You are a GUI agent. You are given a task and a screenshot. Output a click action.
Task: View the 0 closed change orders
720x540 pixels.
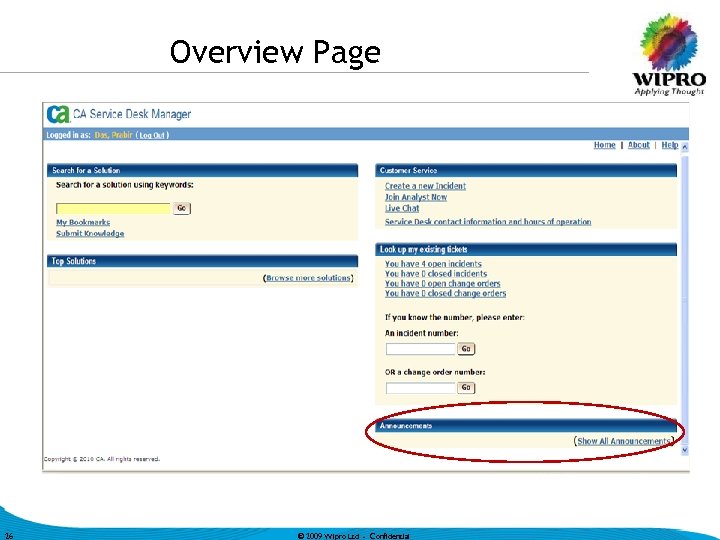point(445,293)
